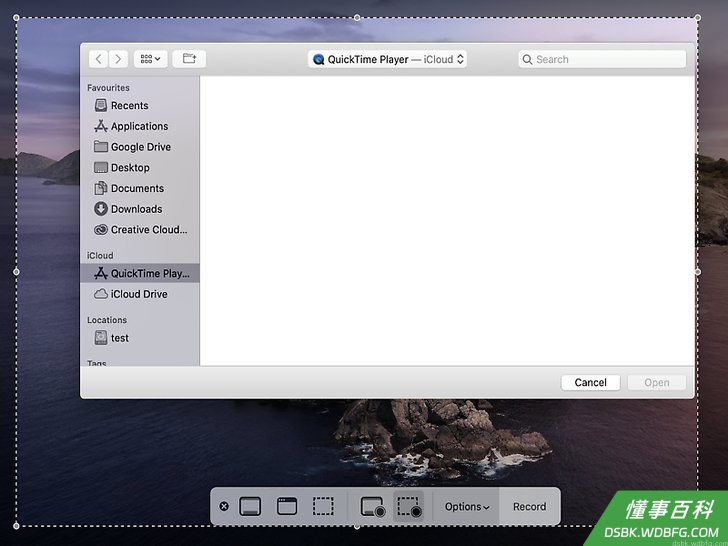Click the Favourites section header

click(x=108, y=88)
